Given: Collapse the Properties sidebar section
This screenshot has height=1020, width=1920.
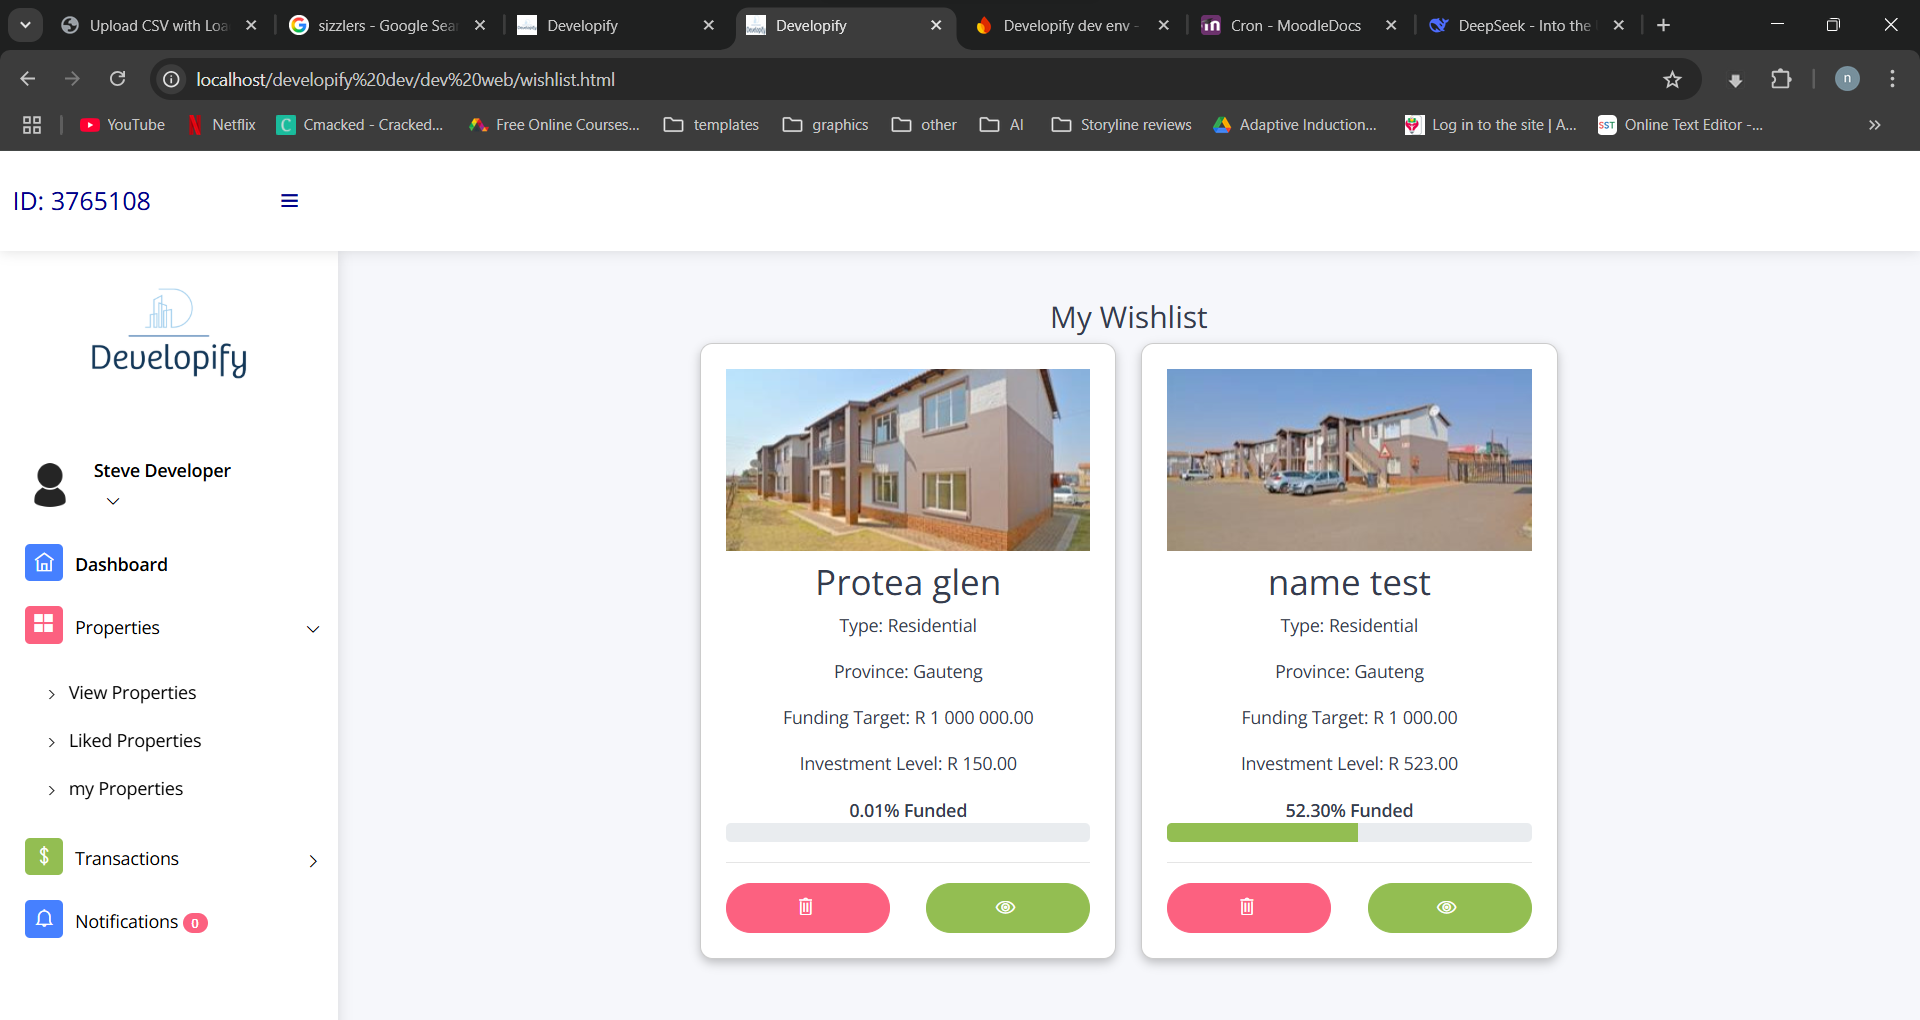Looking at the screenshot, I should tap(313, 629).
